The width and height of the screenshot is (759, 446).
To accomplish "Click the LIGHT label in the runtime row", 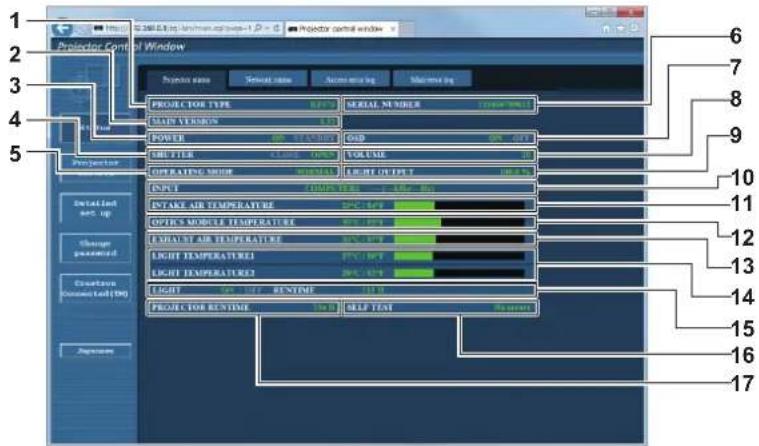I will 167,290.
